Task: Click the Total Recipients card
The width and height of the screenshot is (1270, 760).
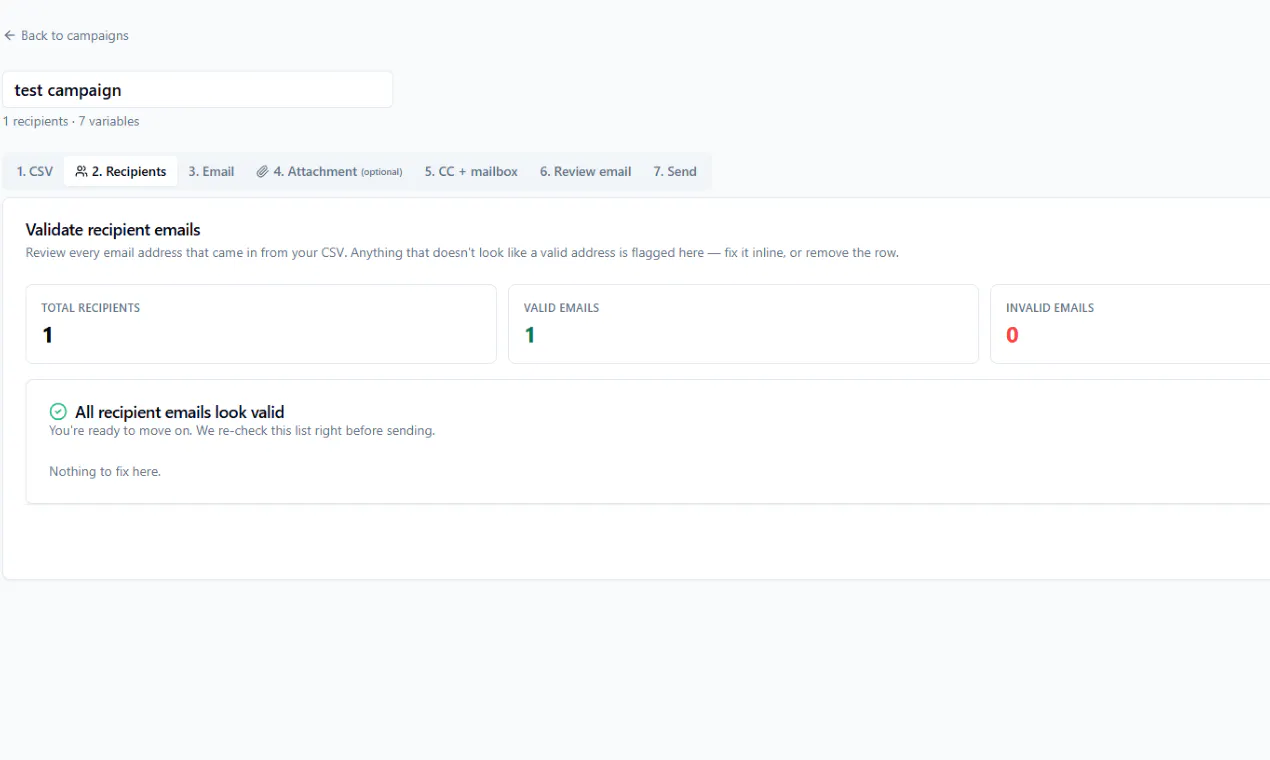Action: pos(261,324)
